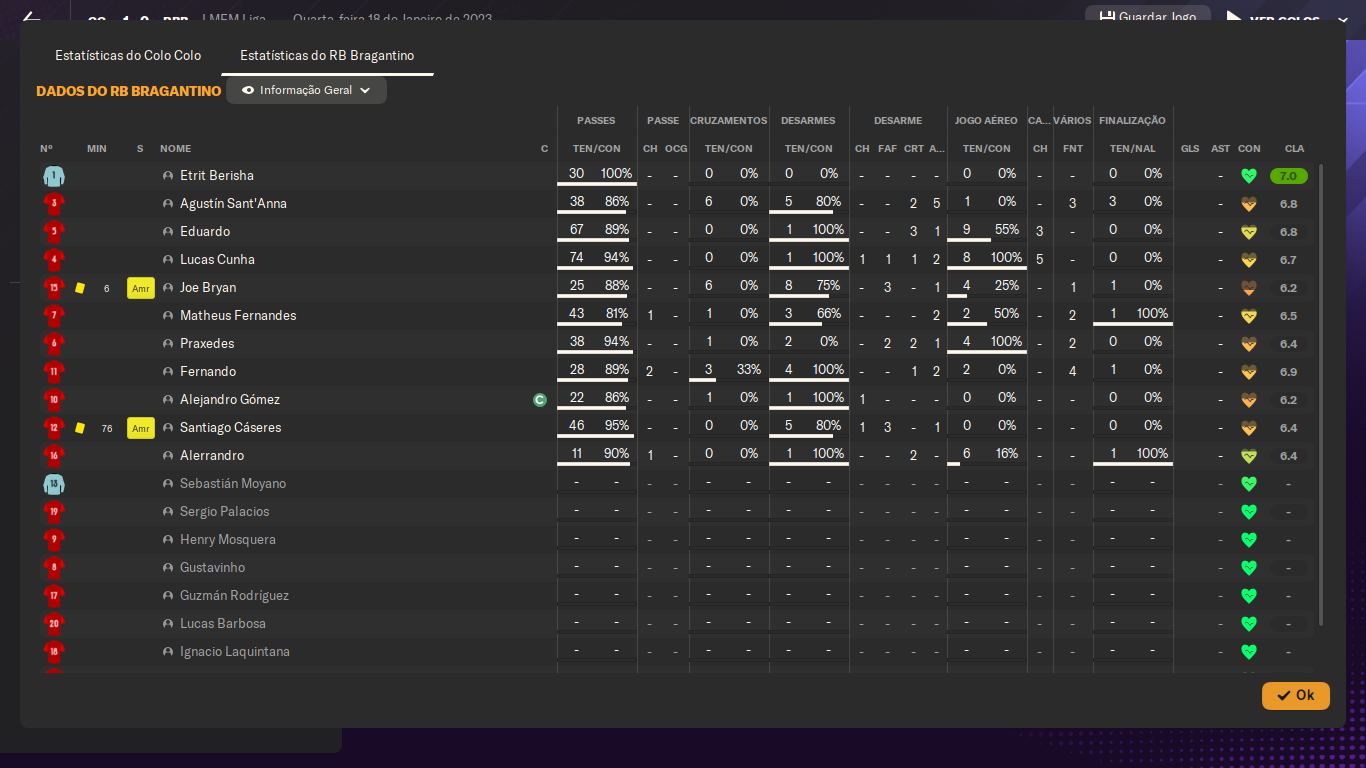The width and height of the screenshot is (1366, 768).
Task: Click Eduardo's red shirt icon
Action: click(54, 232)
